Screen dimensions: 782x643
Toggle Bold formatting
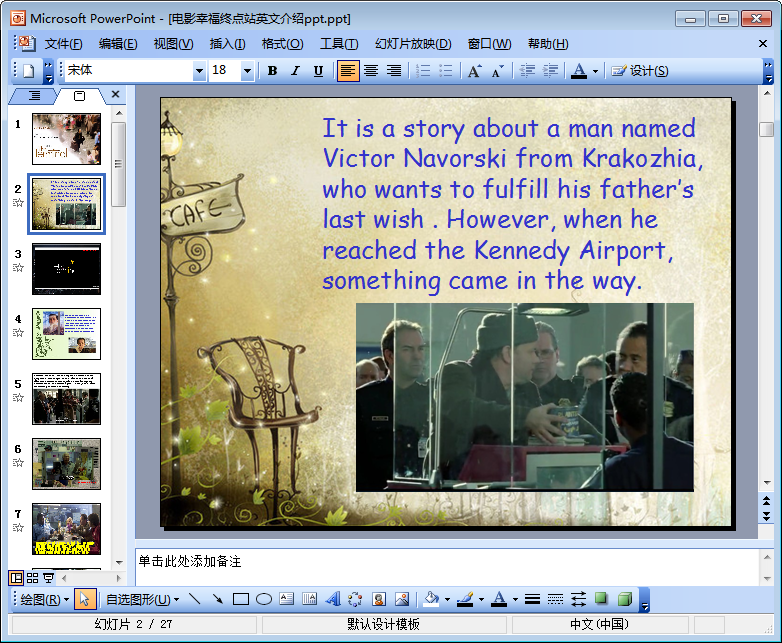coord(272,71)
